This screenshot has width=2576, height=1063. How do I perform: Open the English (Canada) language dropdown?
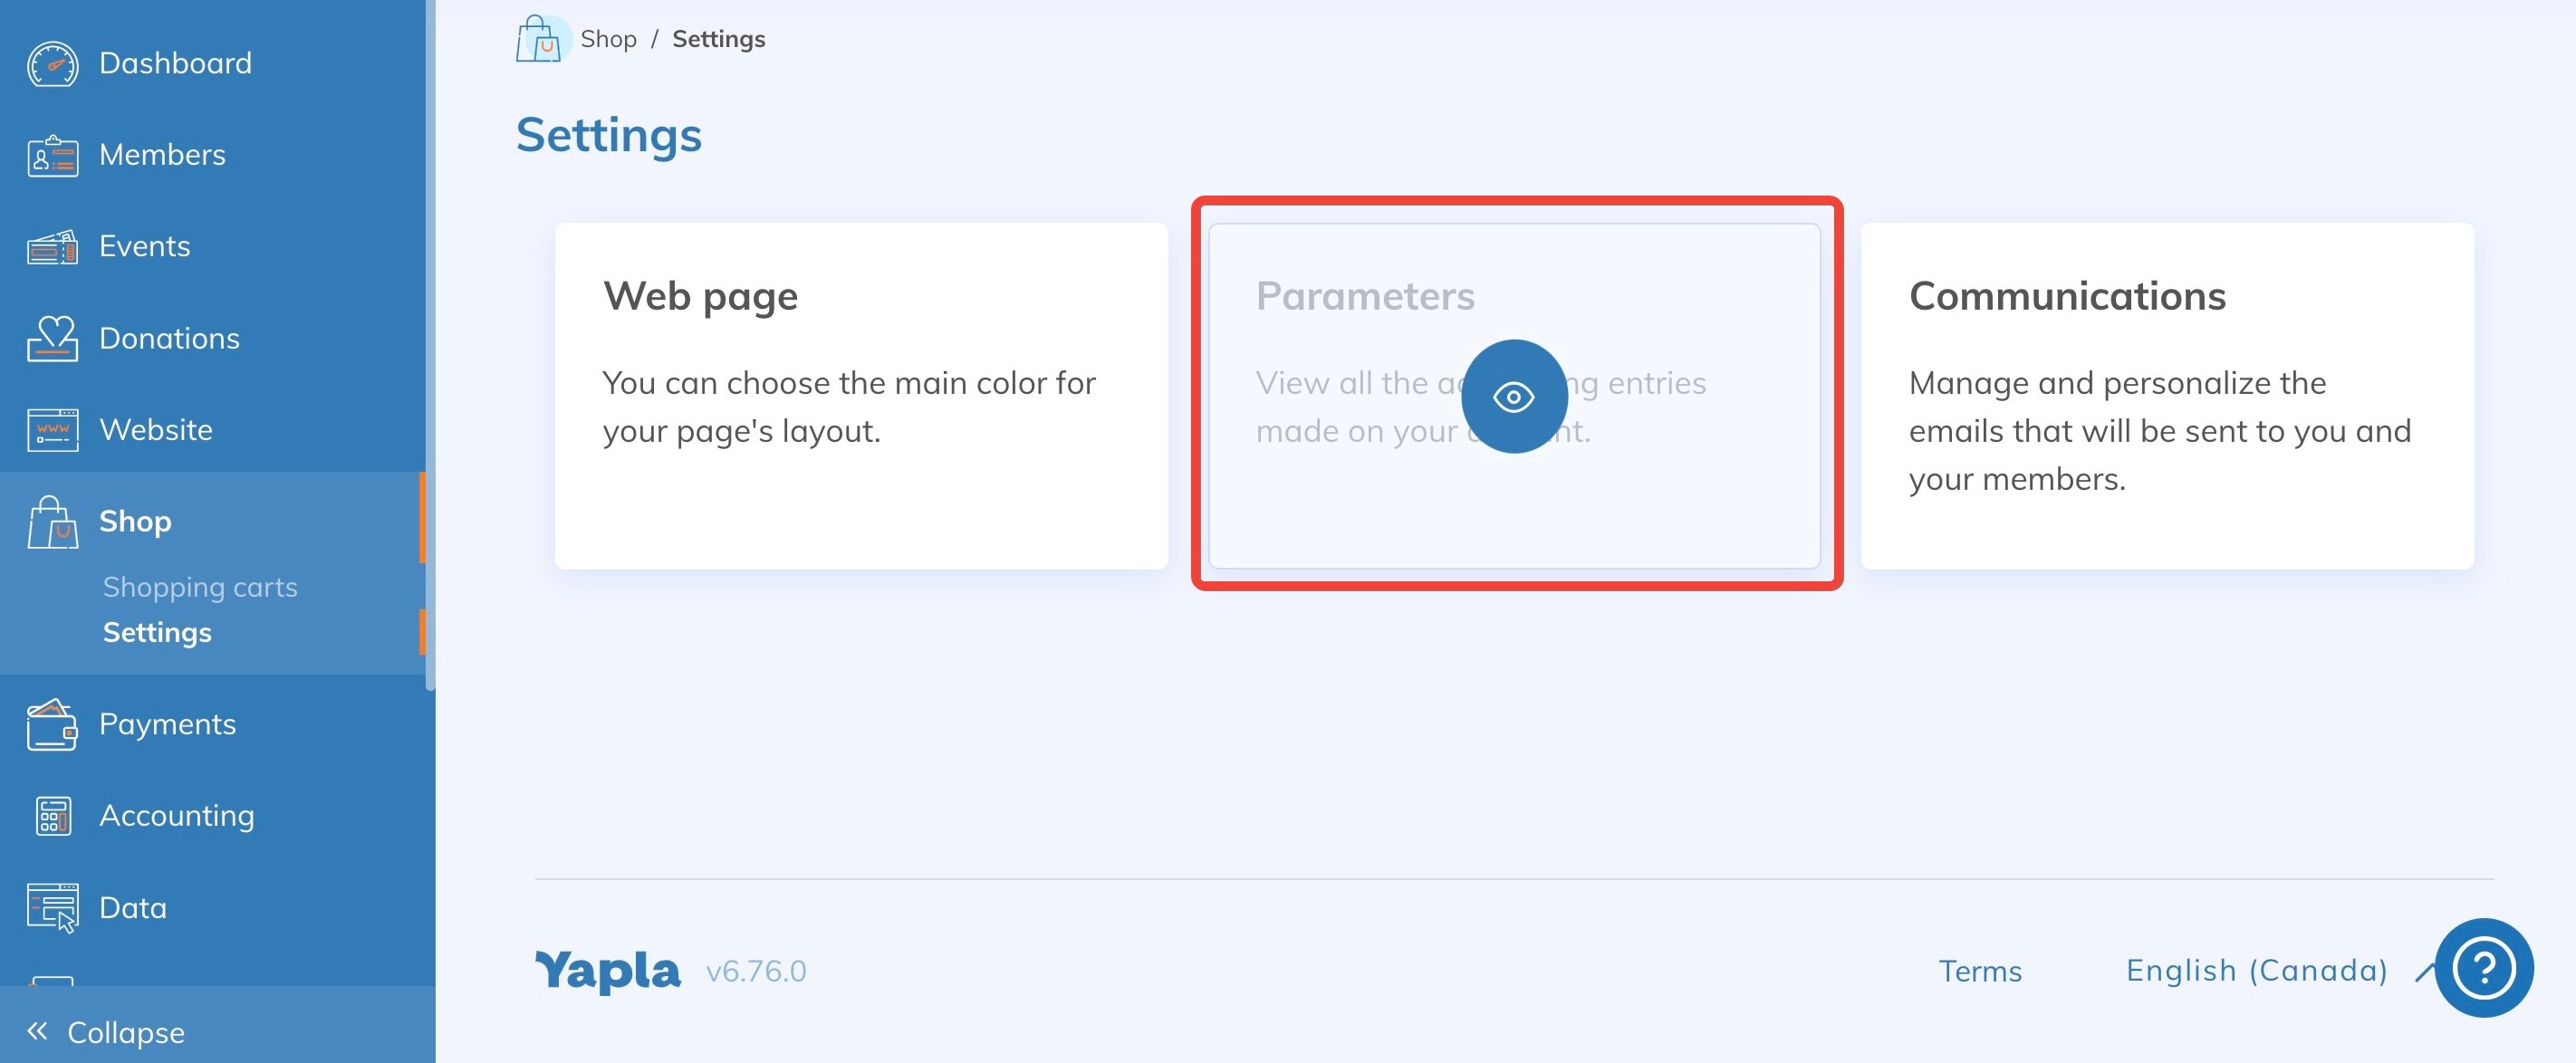click(x=2257, y=969)
